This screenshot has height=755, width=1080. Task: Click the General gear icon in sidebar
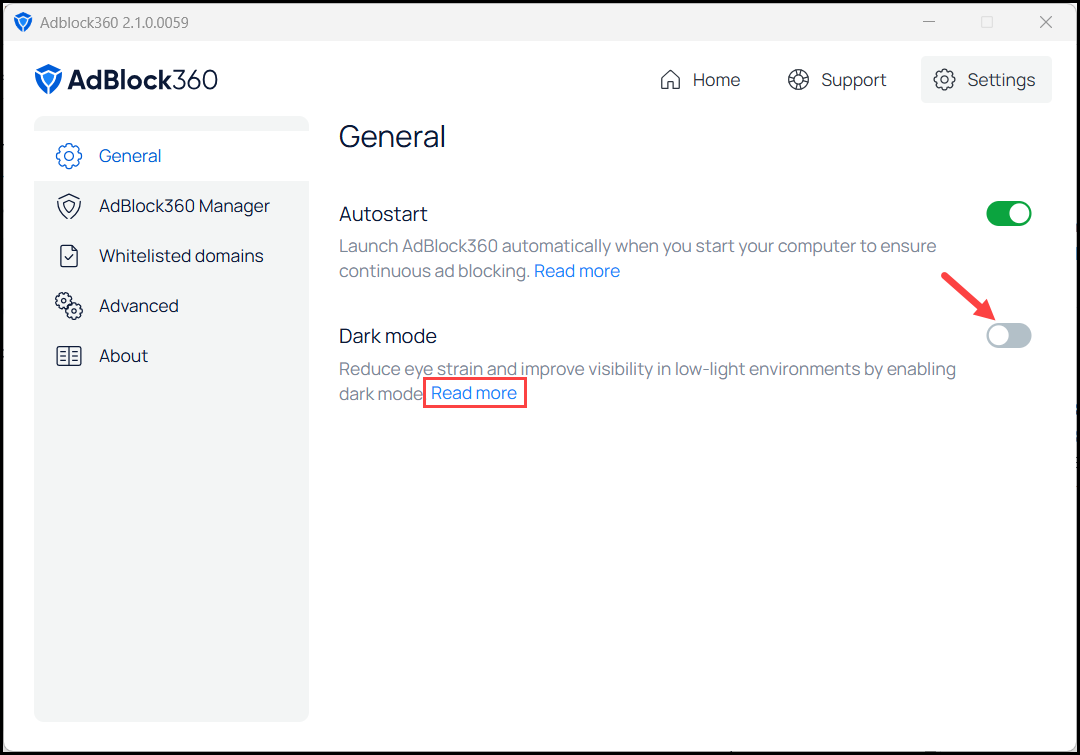coord(69,156)
